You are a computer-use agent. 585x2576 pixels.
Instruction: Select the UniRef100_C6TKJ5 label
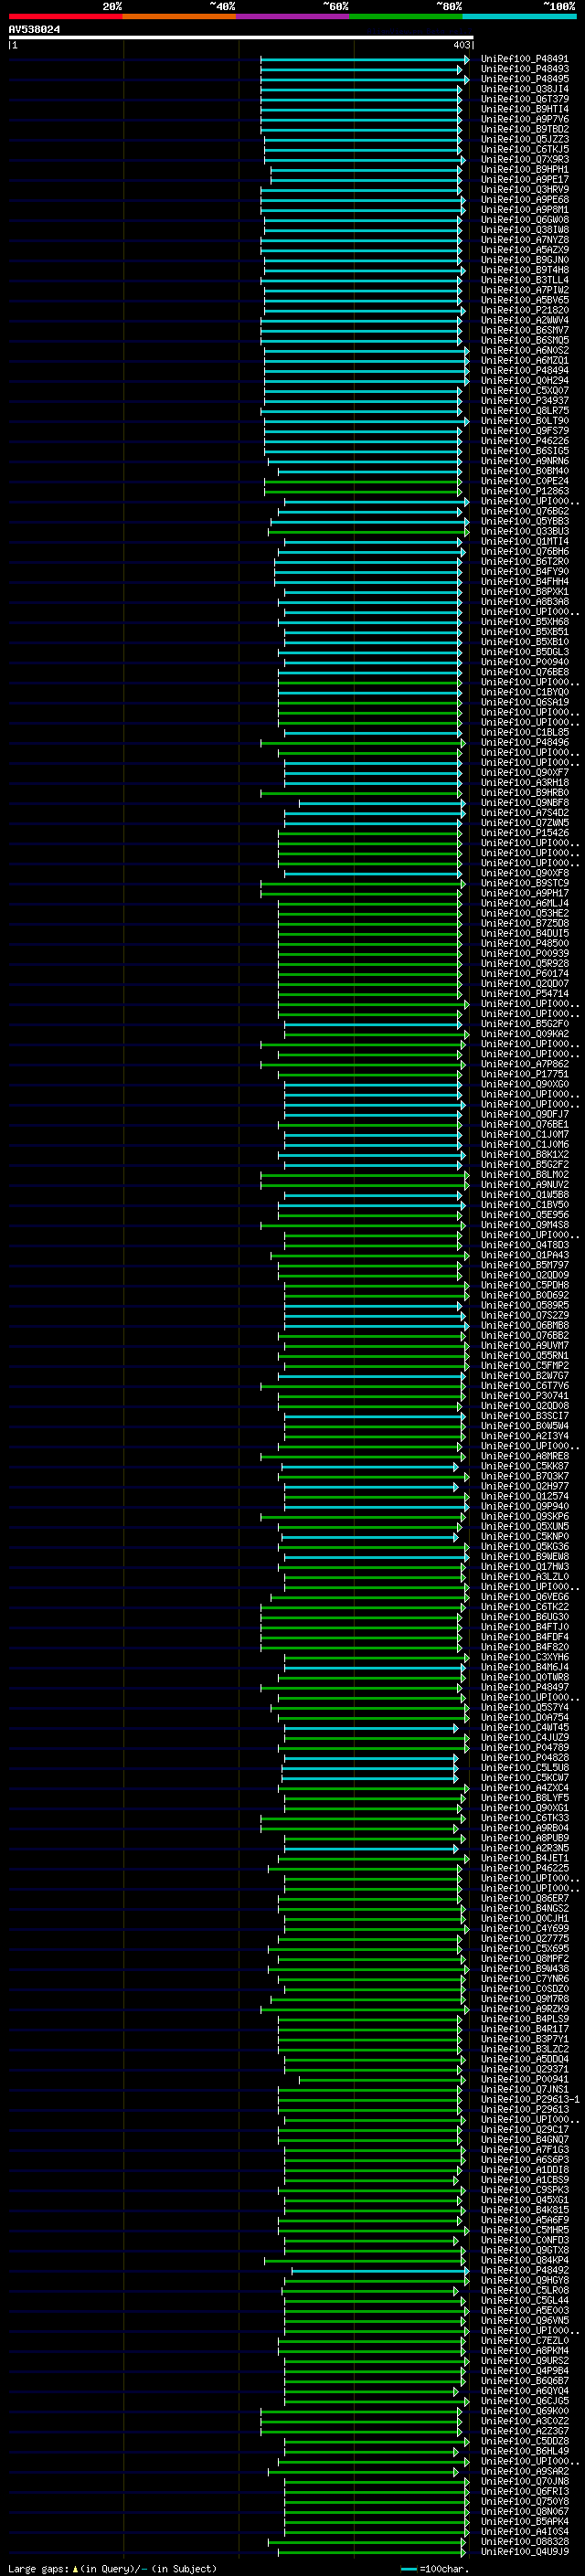coord(524,150)
